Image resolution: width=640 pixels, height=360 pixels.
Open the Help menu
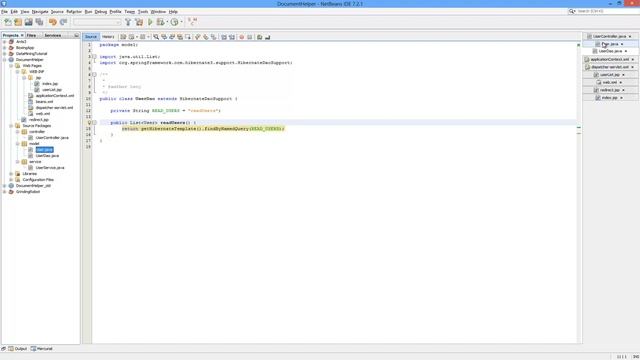click(173, 12)
